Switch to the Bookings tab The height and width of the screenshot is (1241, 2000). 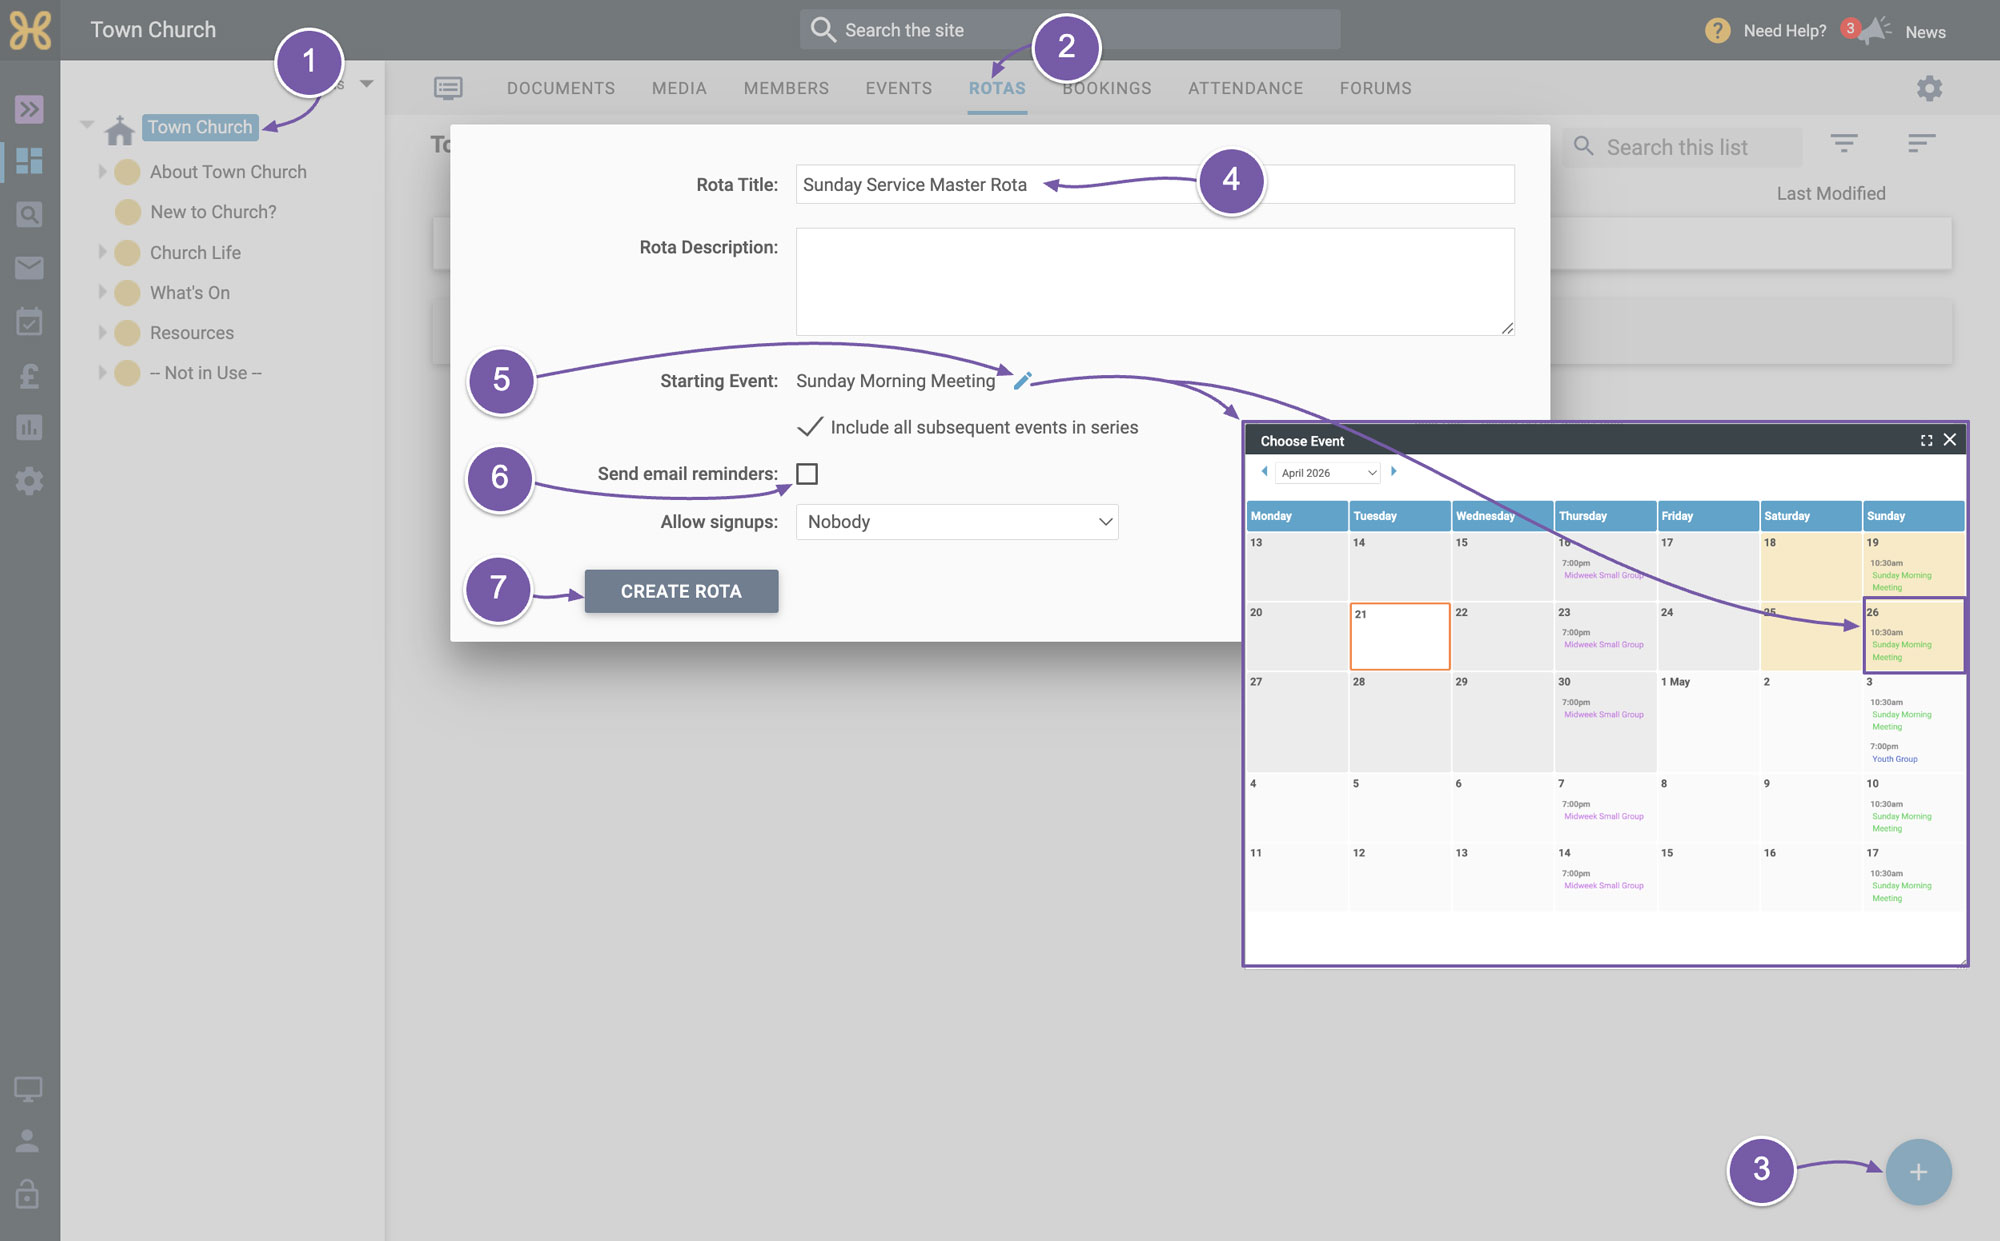point(1107,88)
